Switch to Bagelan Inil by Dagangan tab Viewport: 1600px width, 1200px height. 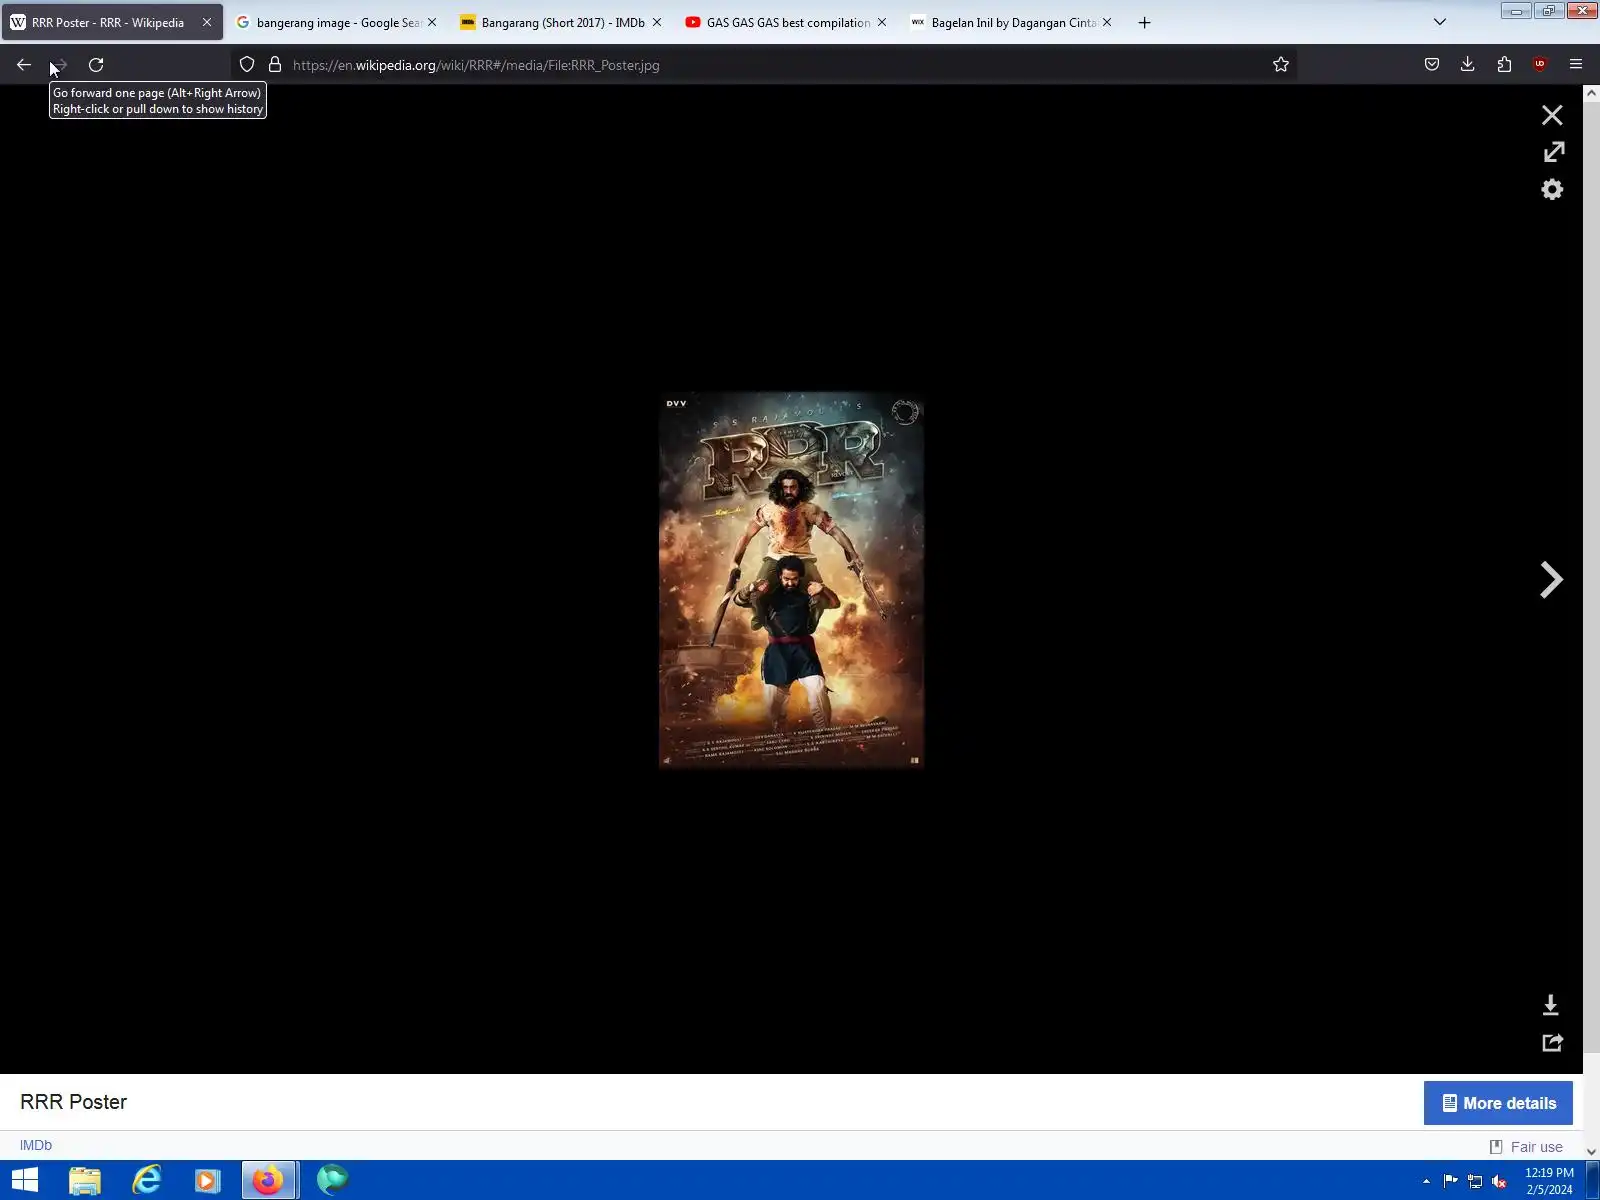(x=1012, y=22)
